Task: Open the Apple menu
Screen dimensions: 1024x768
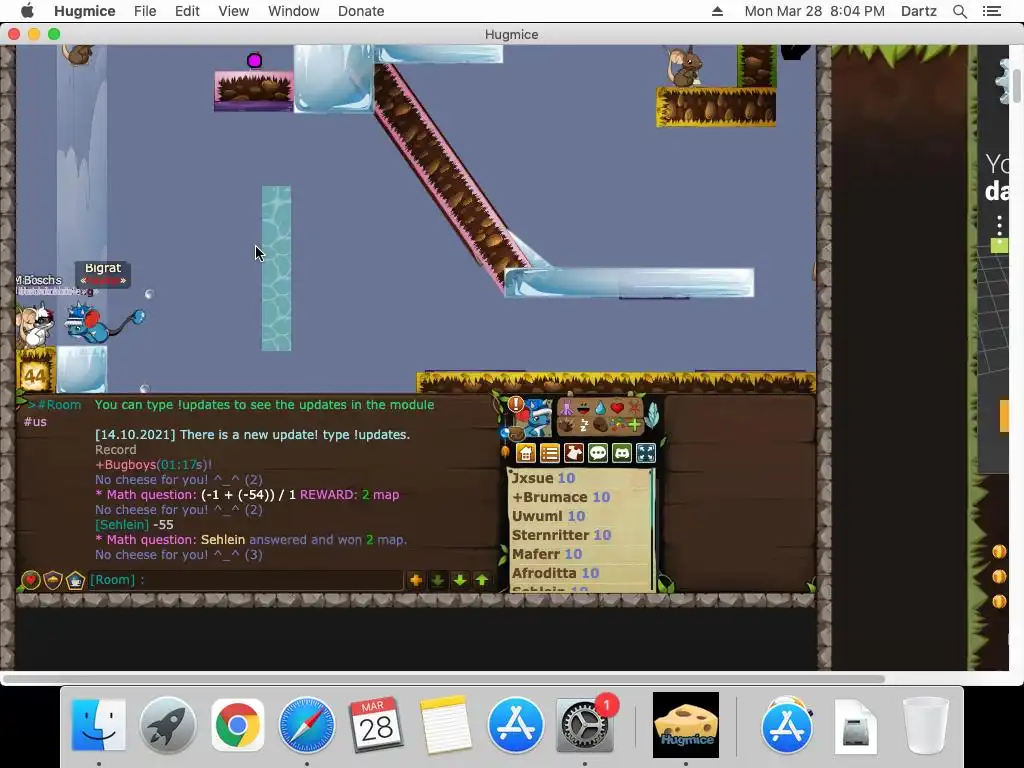Action: click(27, 11)
